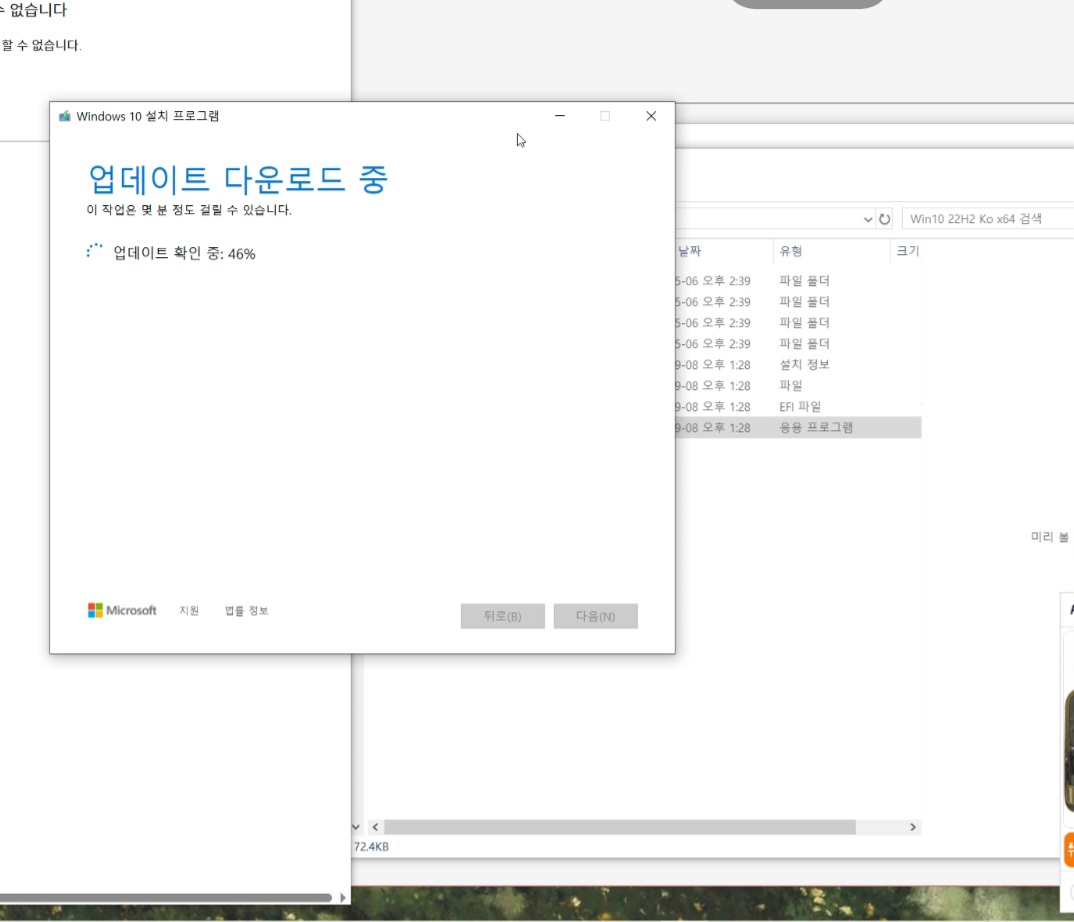The height and width of the screenshot is (922, 1074).
Task: Click the Explorer horizontal scrollbar thumb
Action: point(619,827)
